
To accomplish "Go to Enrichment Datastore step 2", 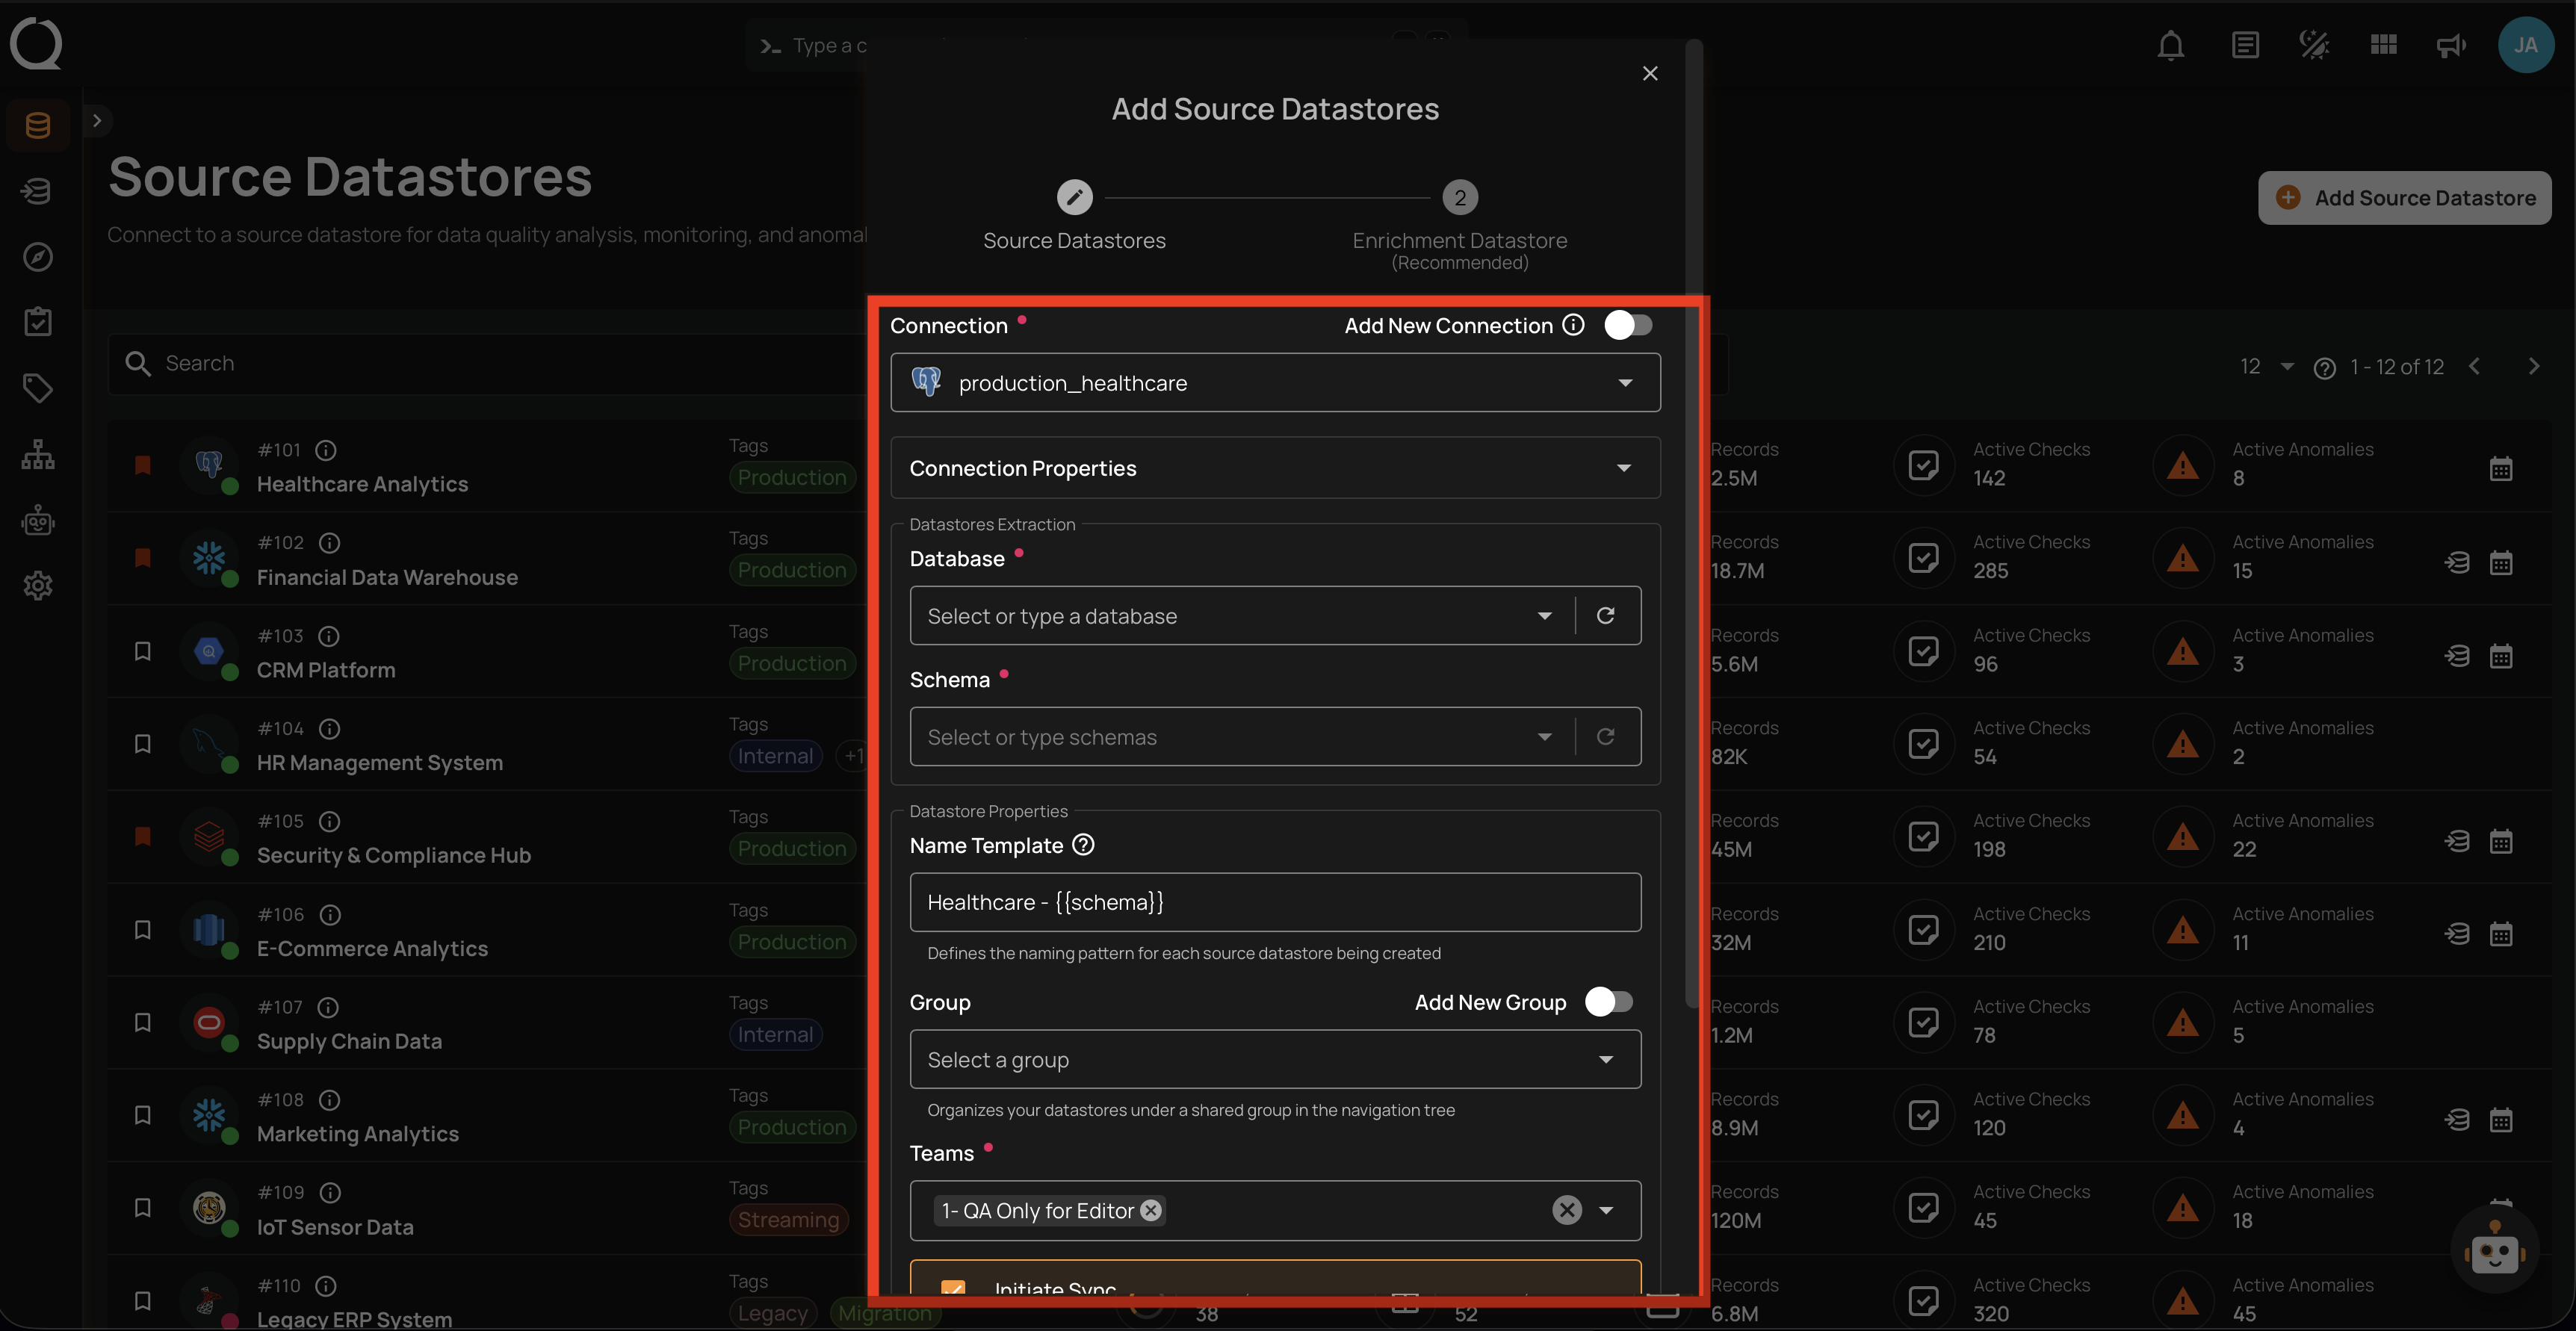I will [1459, 198].
